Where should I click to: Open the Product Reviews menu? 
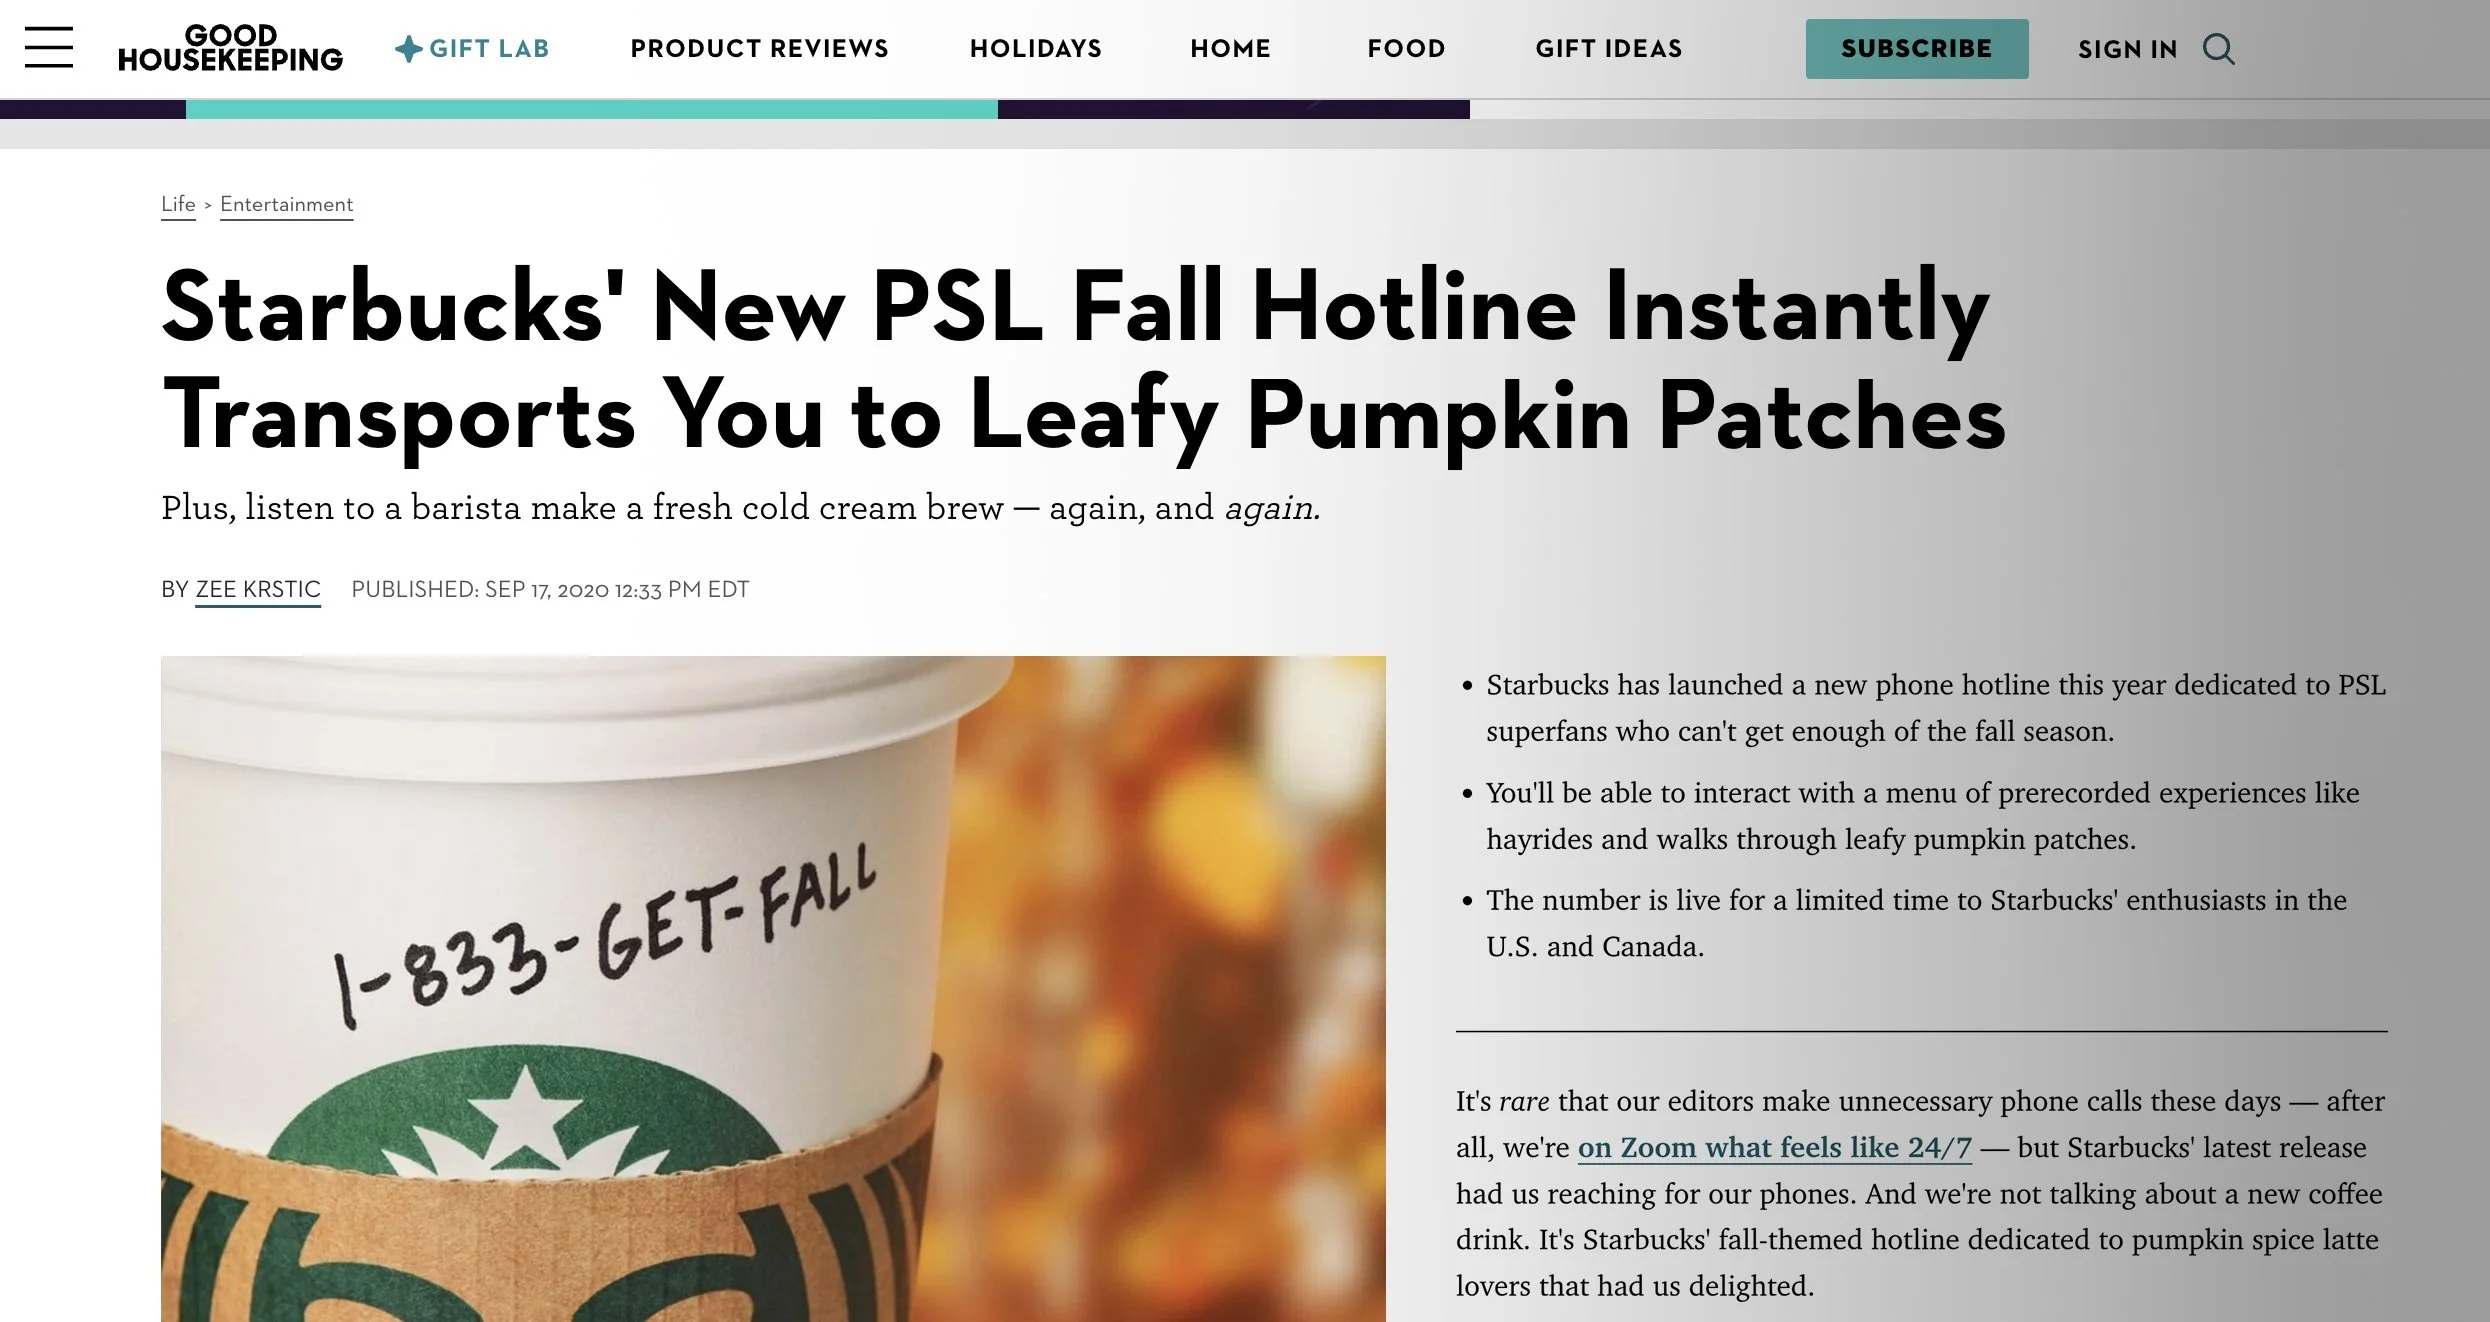759,48
